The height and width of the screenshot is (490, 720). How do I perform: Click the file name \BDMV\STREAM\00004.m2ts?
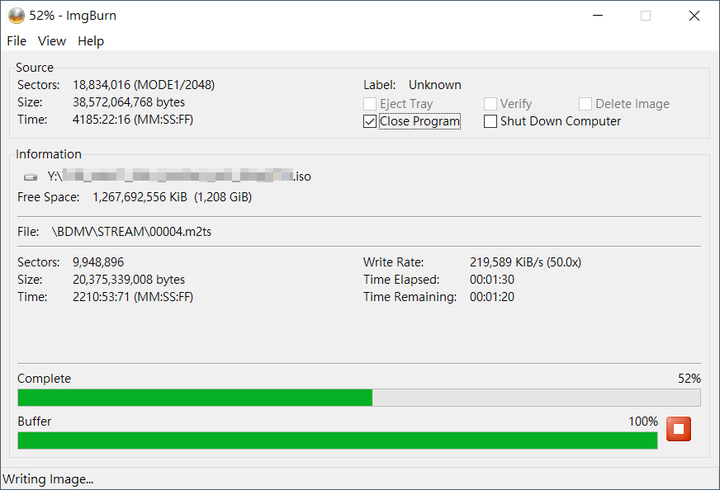(x=132, y=231)
